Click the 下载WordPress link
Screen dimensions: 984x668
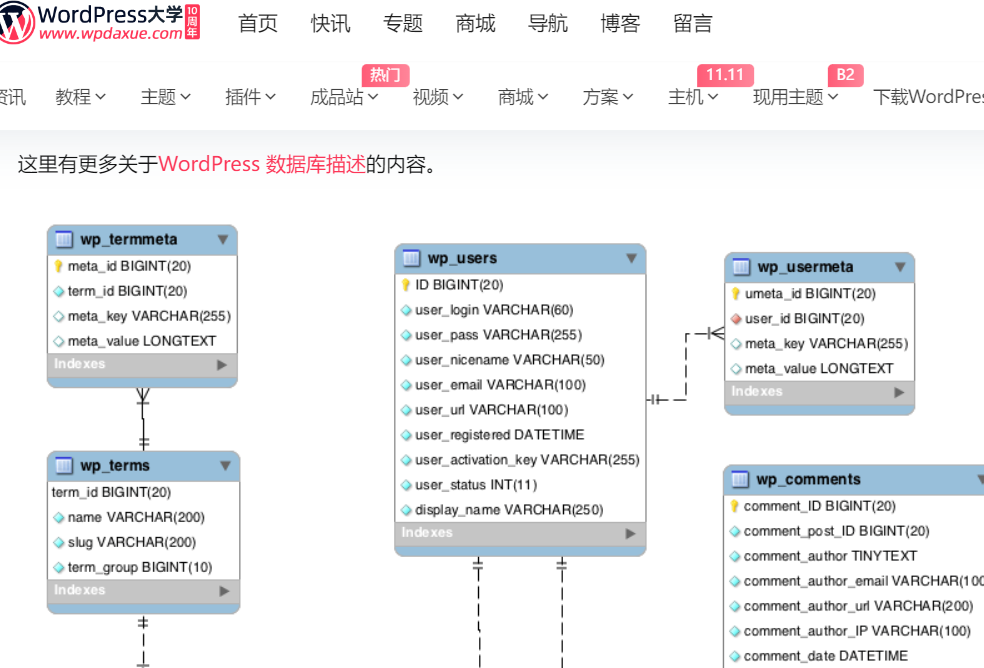click(x=929, y=97)
